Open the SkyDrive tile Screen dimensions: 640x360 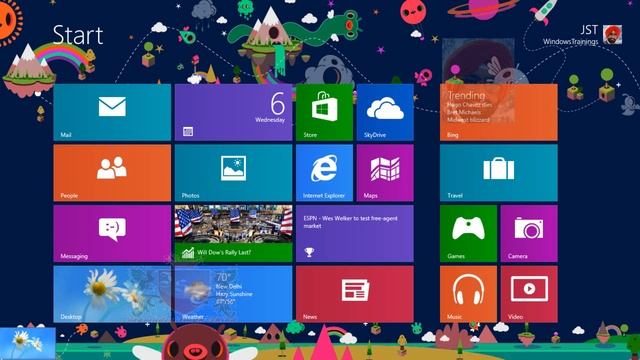click(385, 112)
